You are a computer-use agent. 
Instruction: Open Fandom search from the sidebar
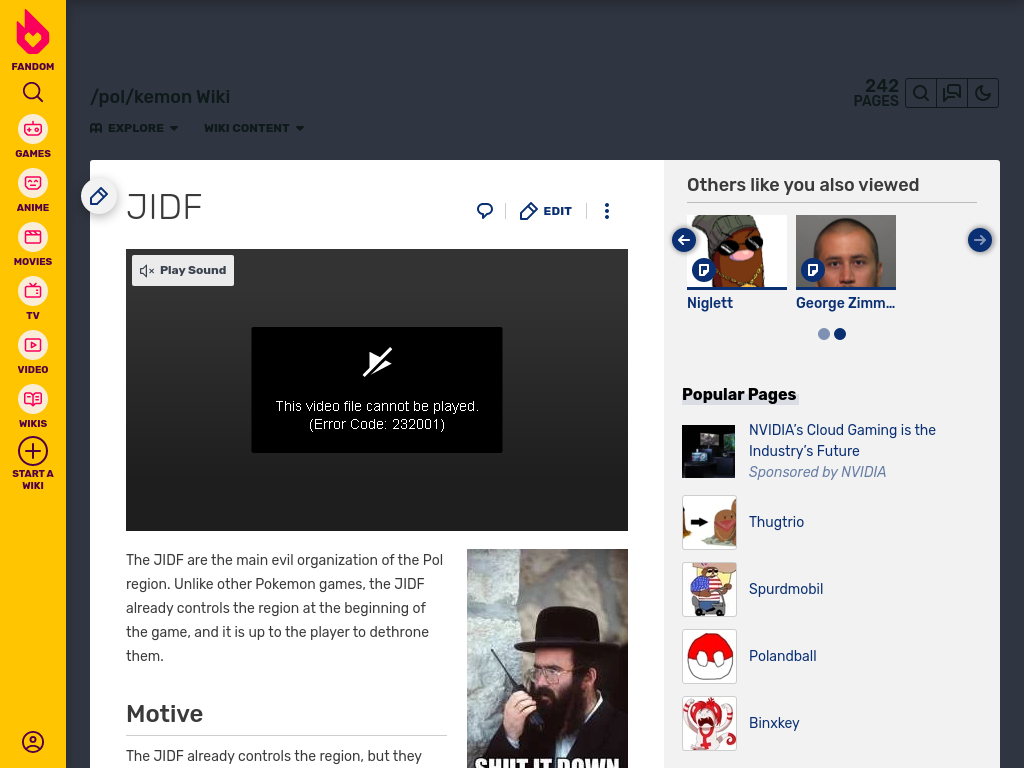[x=33, y=92]
